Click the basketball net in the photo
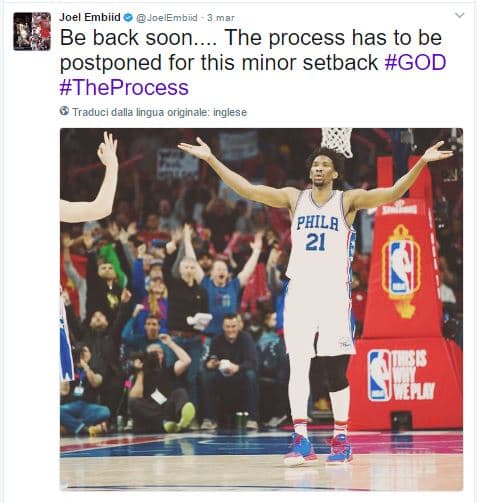Image resolution: width=477 pixels, height=503 pixels. click(337, 142)
